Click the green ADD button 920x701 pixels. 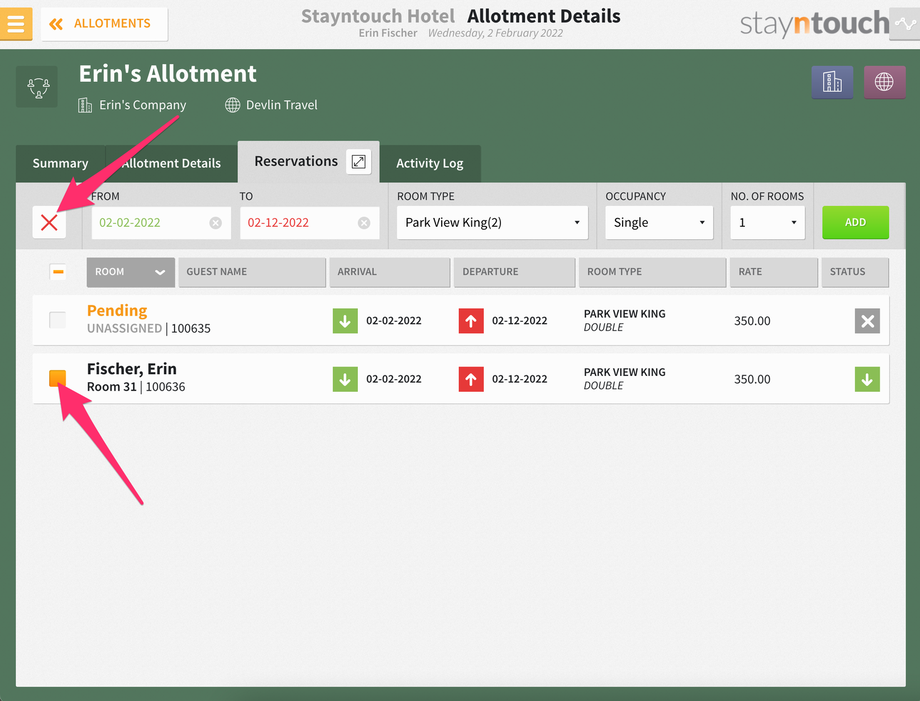(x=855, y=222)
